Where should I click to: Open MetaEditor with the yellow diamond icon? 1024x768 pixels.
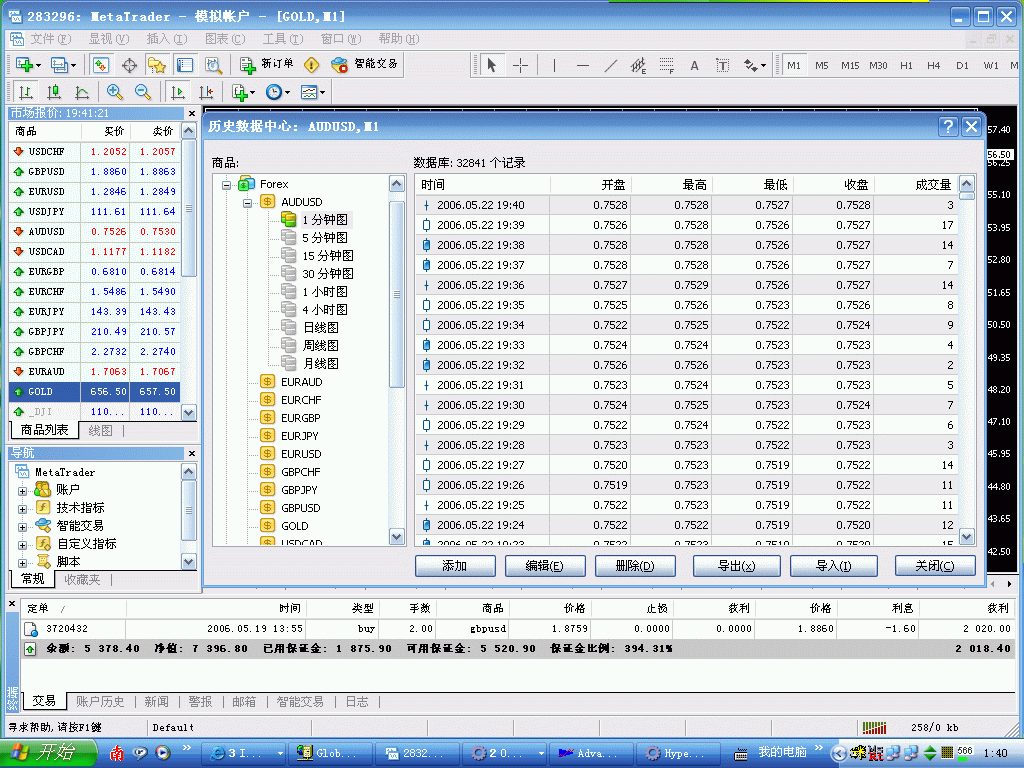coord(312,65)
